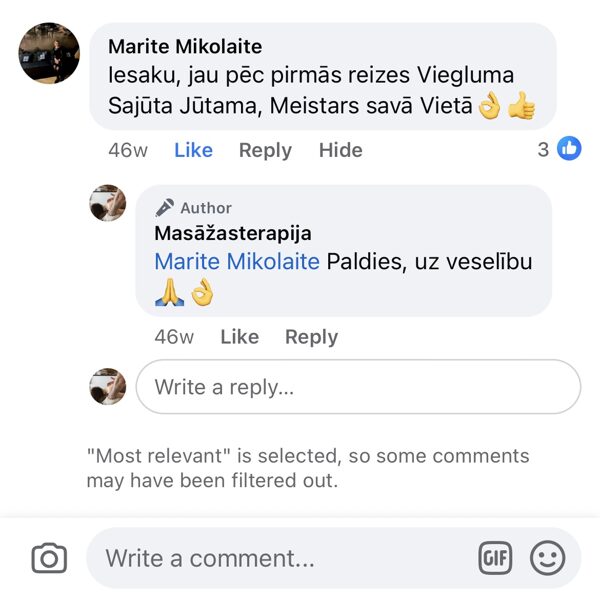Open the emoji picker
600x600 pixels.
click(547, 558)
